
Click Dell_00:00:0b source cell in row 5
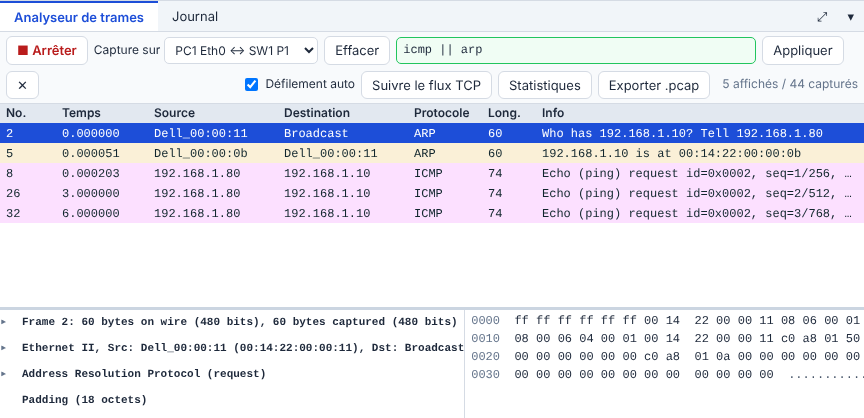pos(201,153)
